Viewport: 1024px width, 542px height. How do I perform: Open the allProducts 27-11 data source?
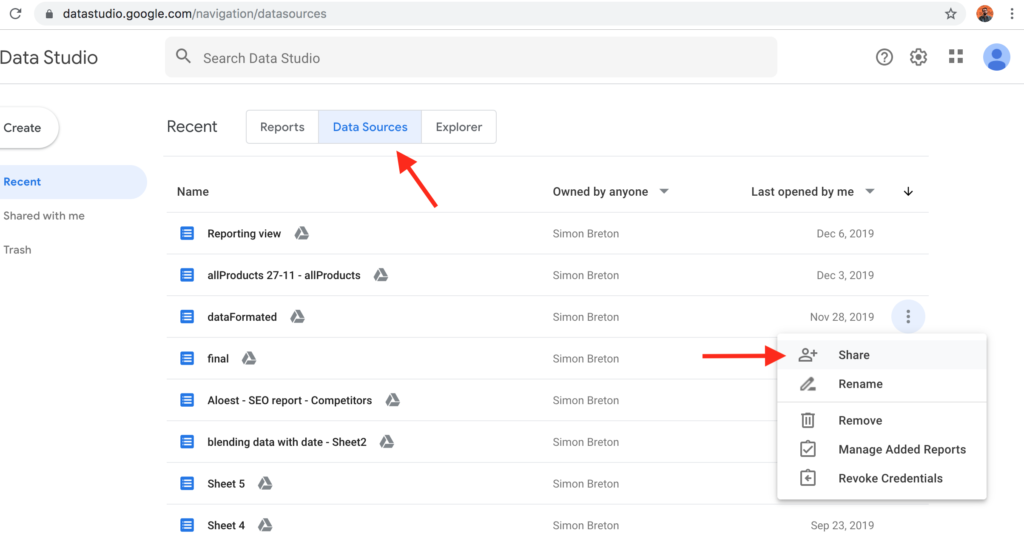point(283,275)
